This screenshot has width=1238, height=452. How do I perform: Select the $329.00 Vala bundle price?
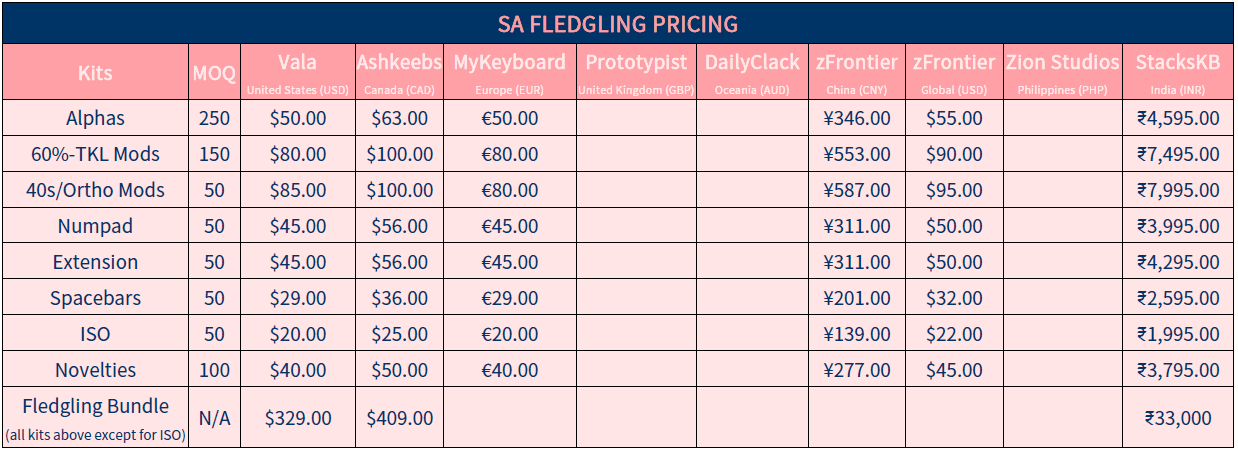297,418
